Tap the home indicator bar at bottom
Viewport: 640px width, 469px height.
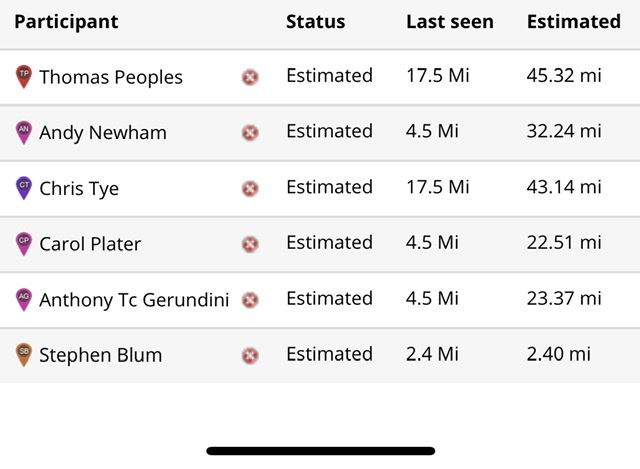click(320, 451)
